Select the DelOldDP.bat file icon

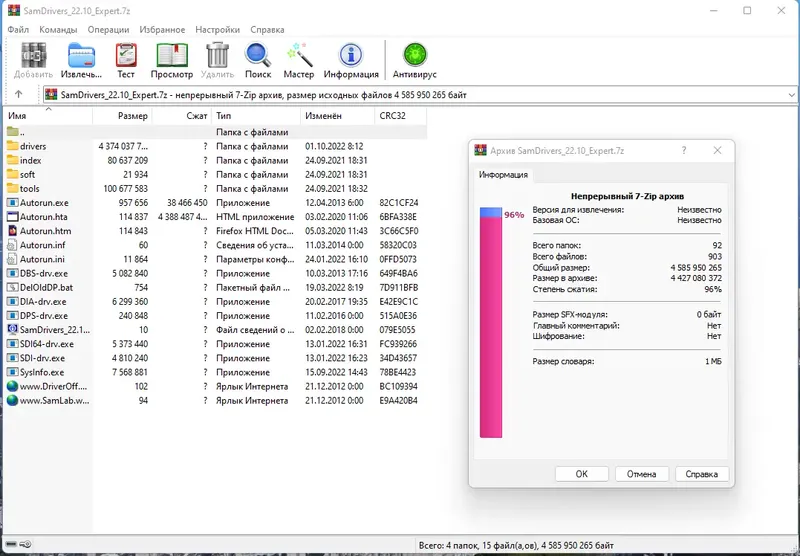point(12,287)
